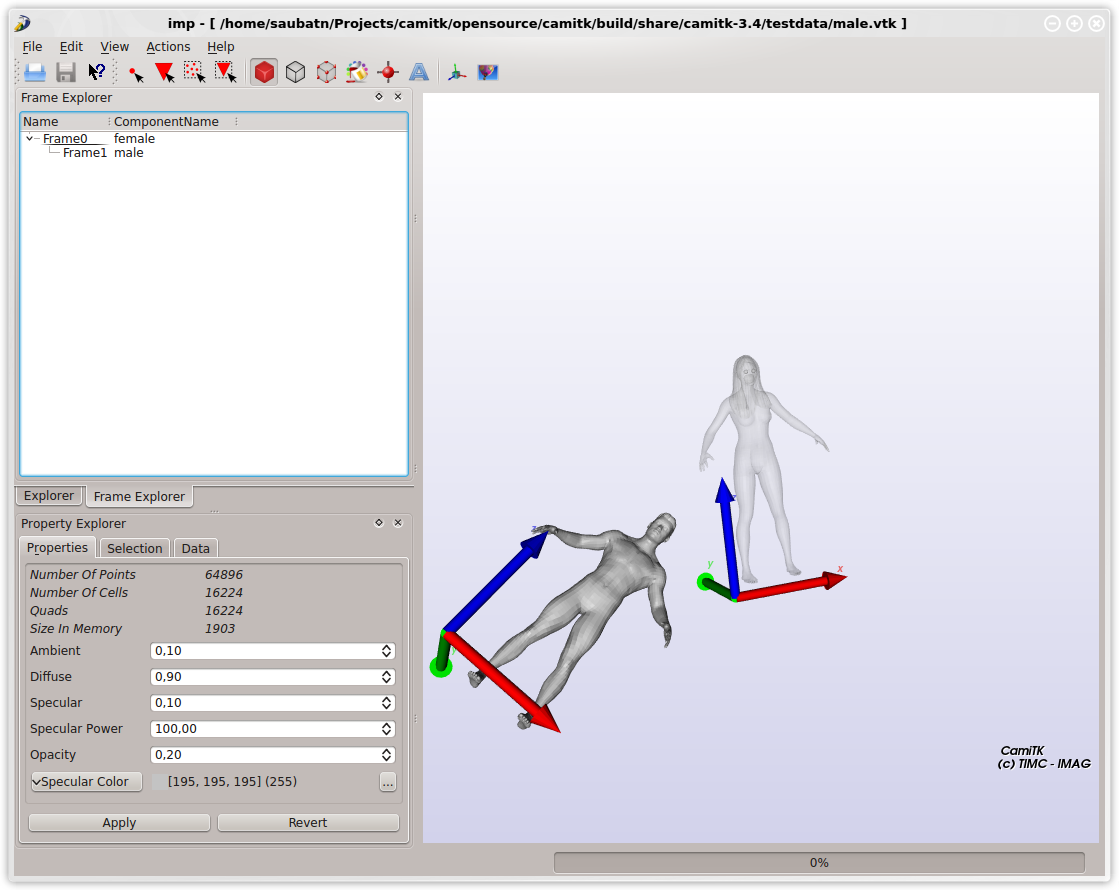The image size is (1119, 890).
Task: Click the wireframe cube render icon
Action: click(295, 72)
